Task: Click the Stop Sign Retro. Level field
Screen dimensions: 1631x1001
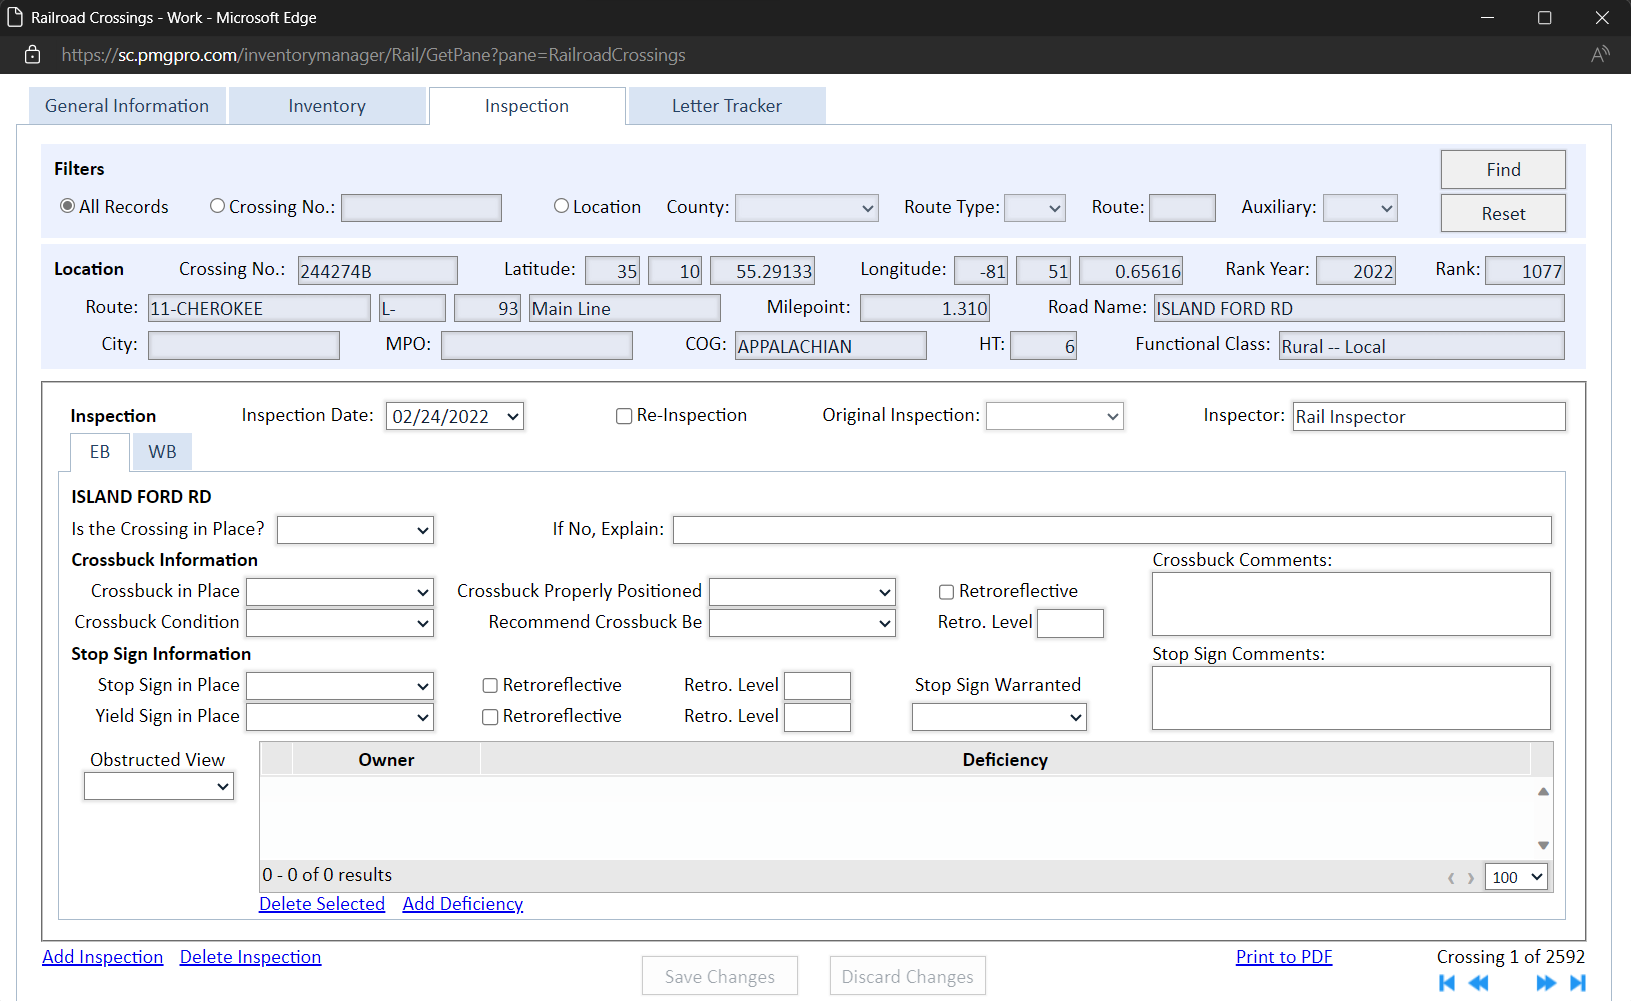Action: tap(817, 686)
